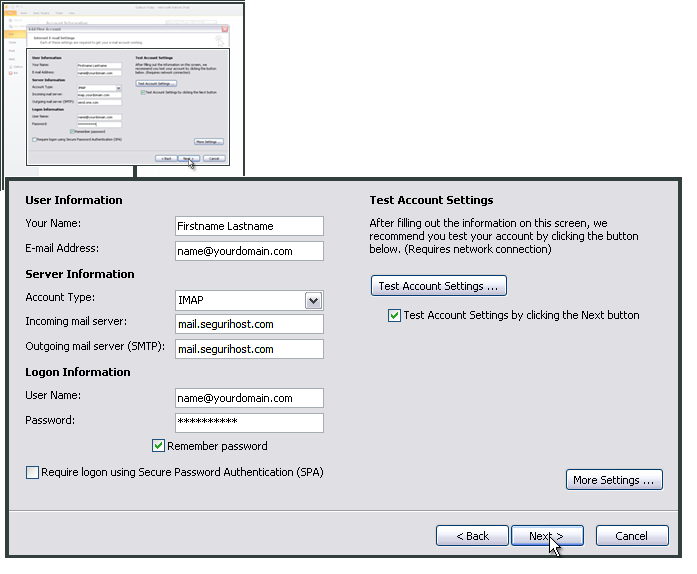Image resolution: width=697 pixels, height=574 pixels.
Task: Click the Logon User Name field in enlarged dialog
Action: pos(249,398)
